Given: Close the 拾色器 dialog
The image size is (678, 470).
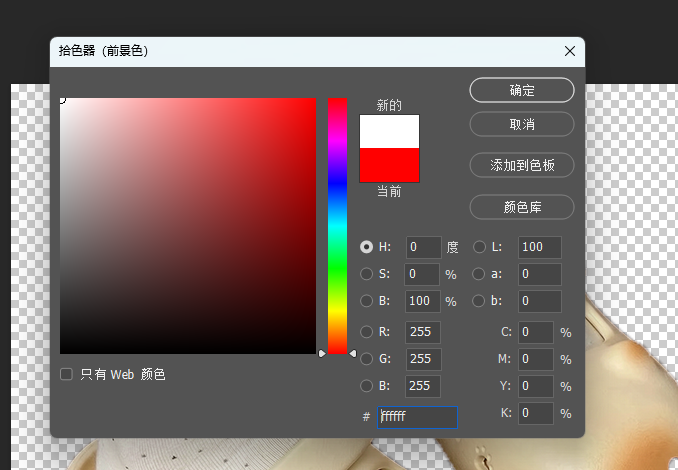Looking at the screenshot, I should (570, 51).
